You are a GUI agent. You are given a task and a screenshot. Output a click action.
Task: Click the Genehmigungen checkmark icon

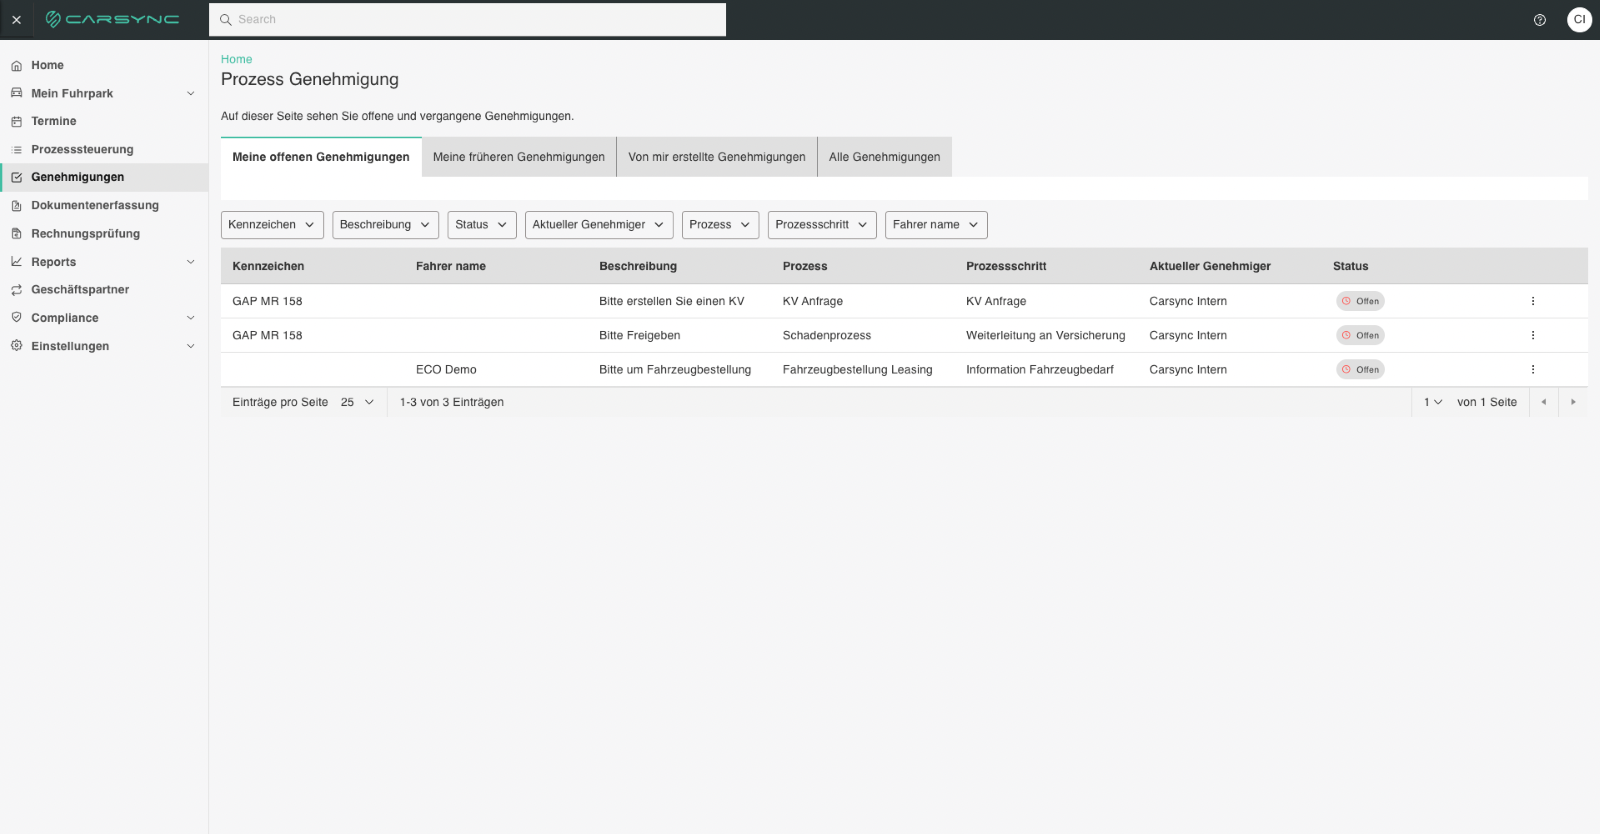pyautogui.click(x=16, y=177)
